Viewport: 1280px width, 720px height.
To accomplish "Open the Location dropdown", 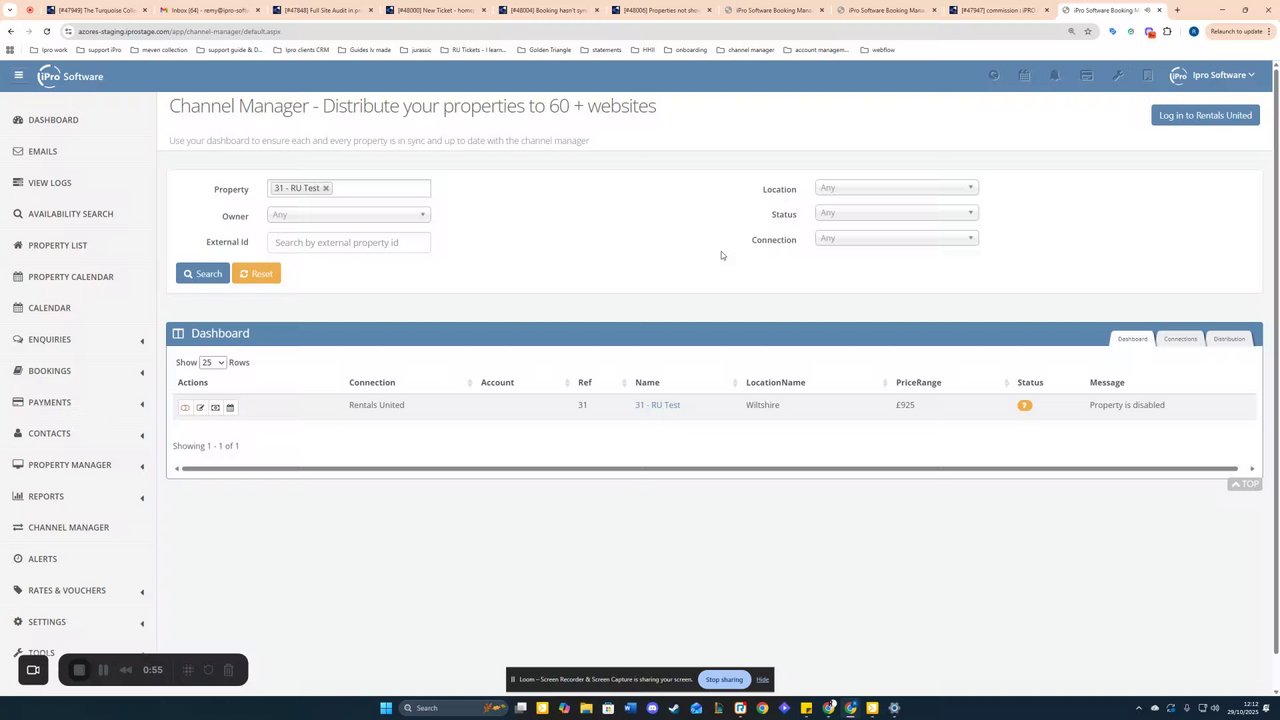I will (x=896, y=188).
